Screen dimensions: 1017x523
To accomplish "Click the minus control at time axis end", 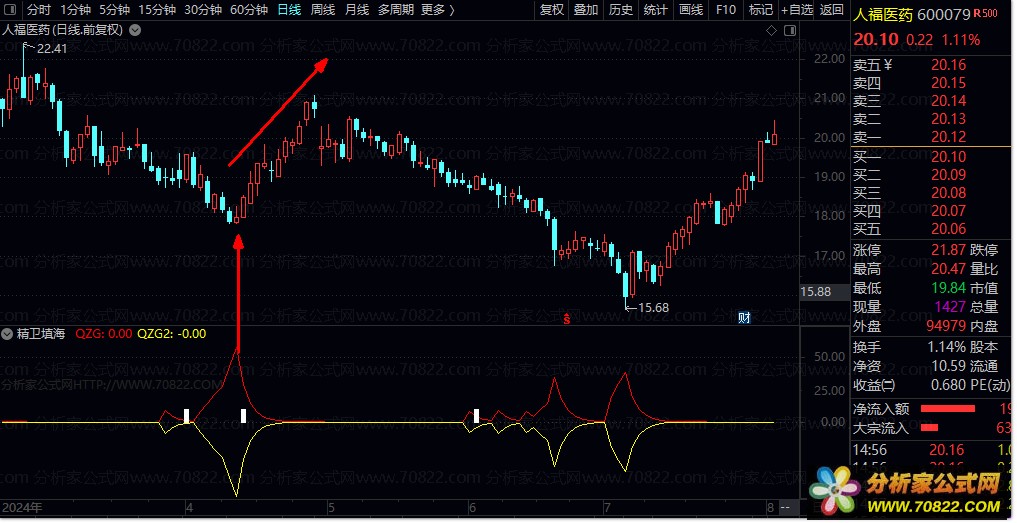I will click(785, 508).
